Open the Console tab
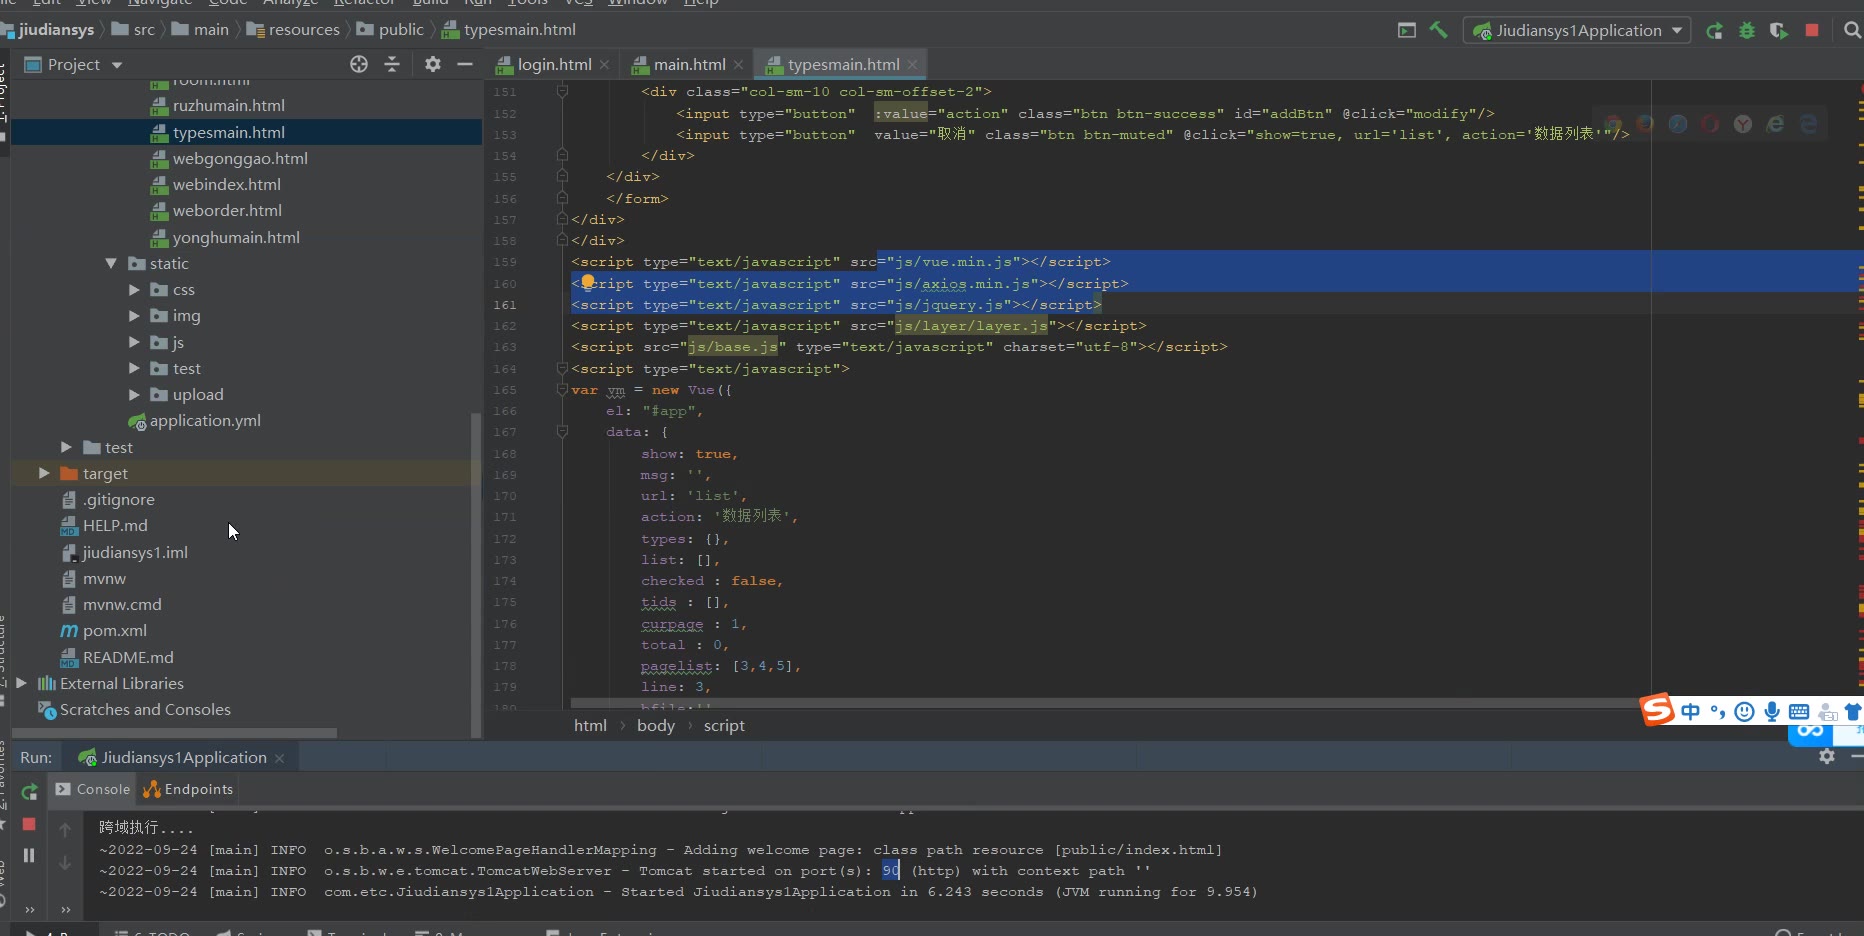1864x936 pixels. point(93,789)
